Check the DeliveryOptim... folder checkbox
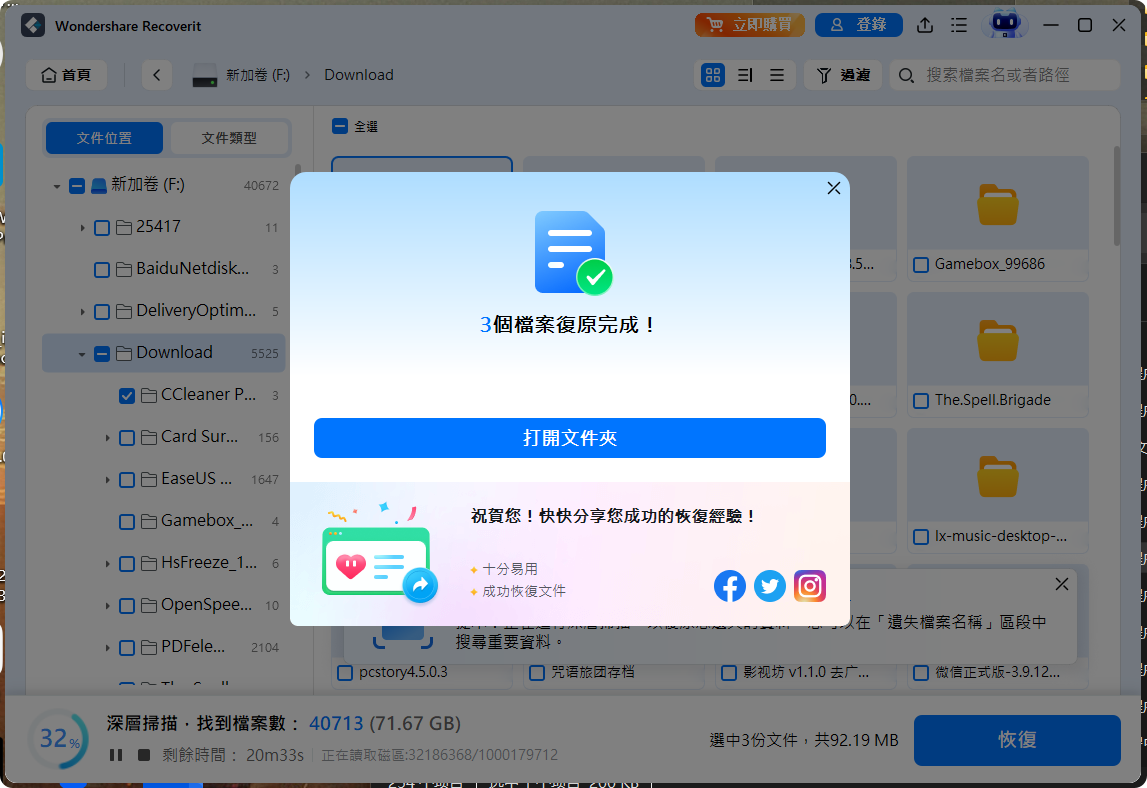 (102, 312)
